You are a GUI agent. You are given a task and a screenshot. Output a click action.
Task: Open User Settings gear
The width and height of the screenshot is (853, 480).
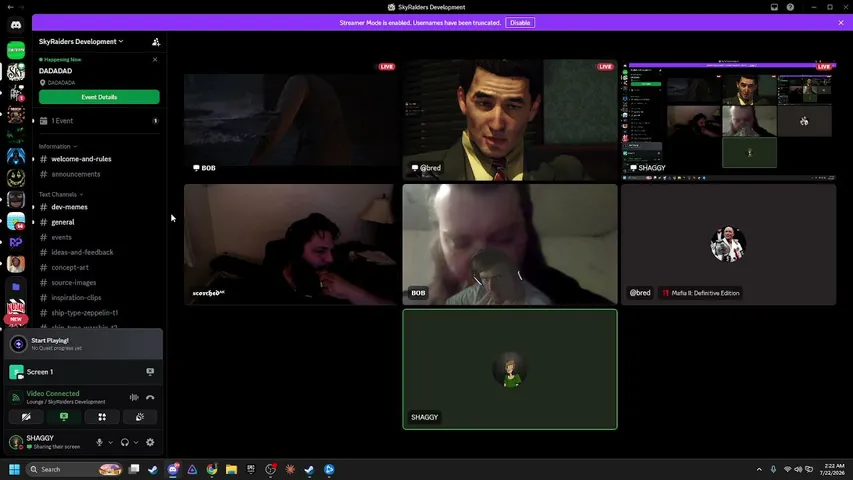tap(150, 442)
